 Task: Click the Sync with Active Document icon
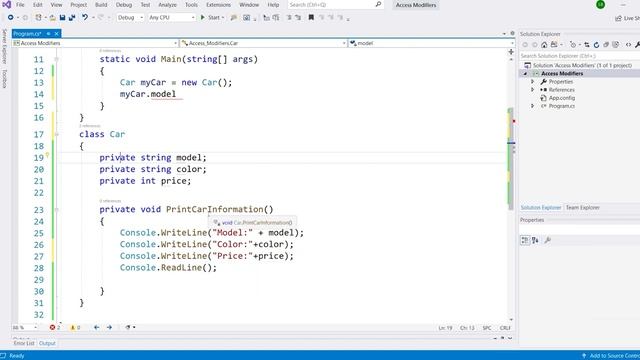587,44
